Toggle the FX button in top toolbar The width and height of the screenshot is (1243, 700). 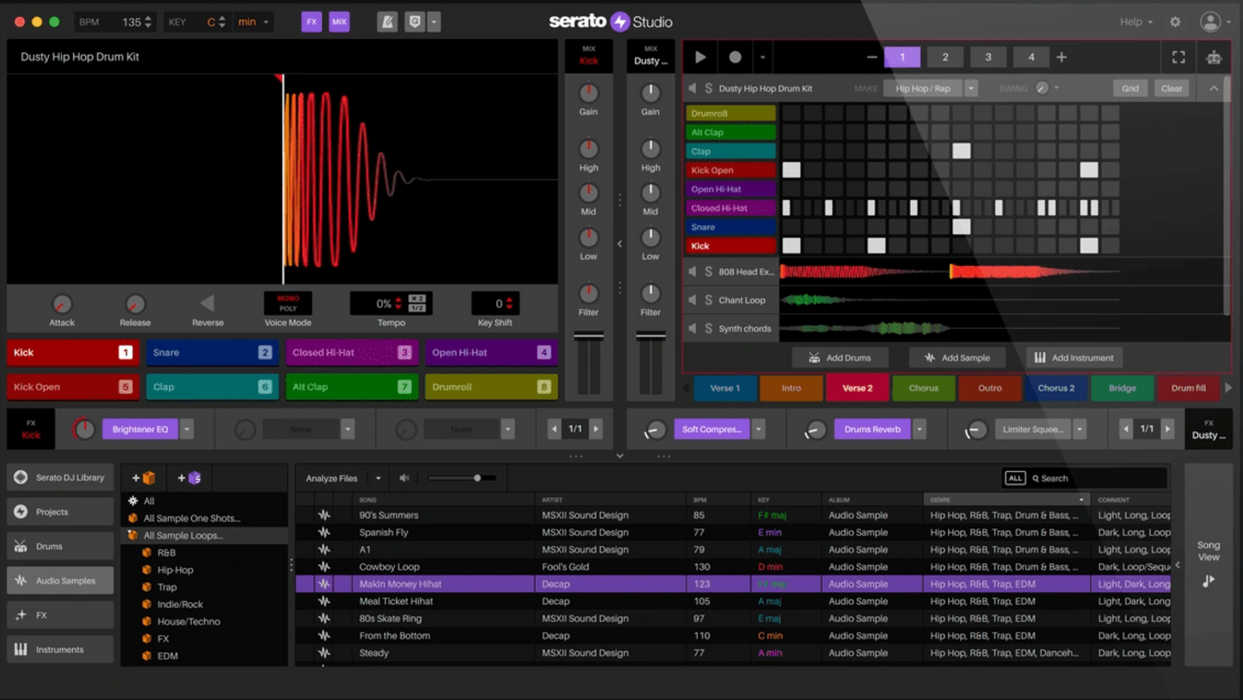(x=311, y=22)
